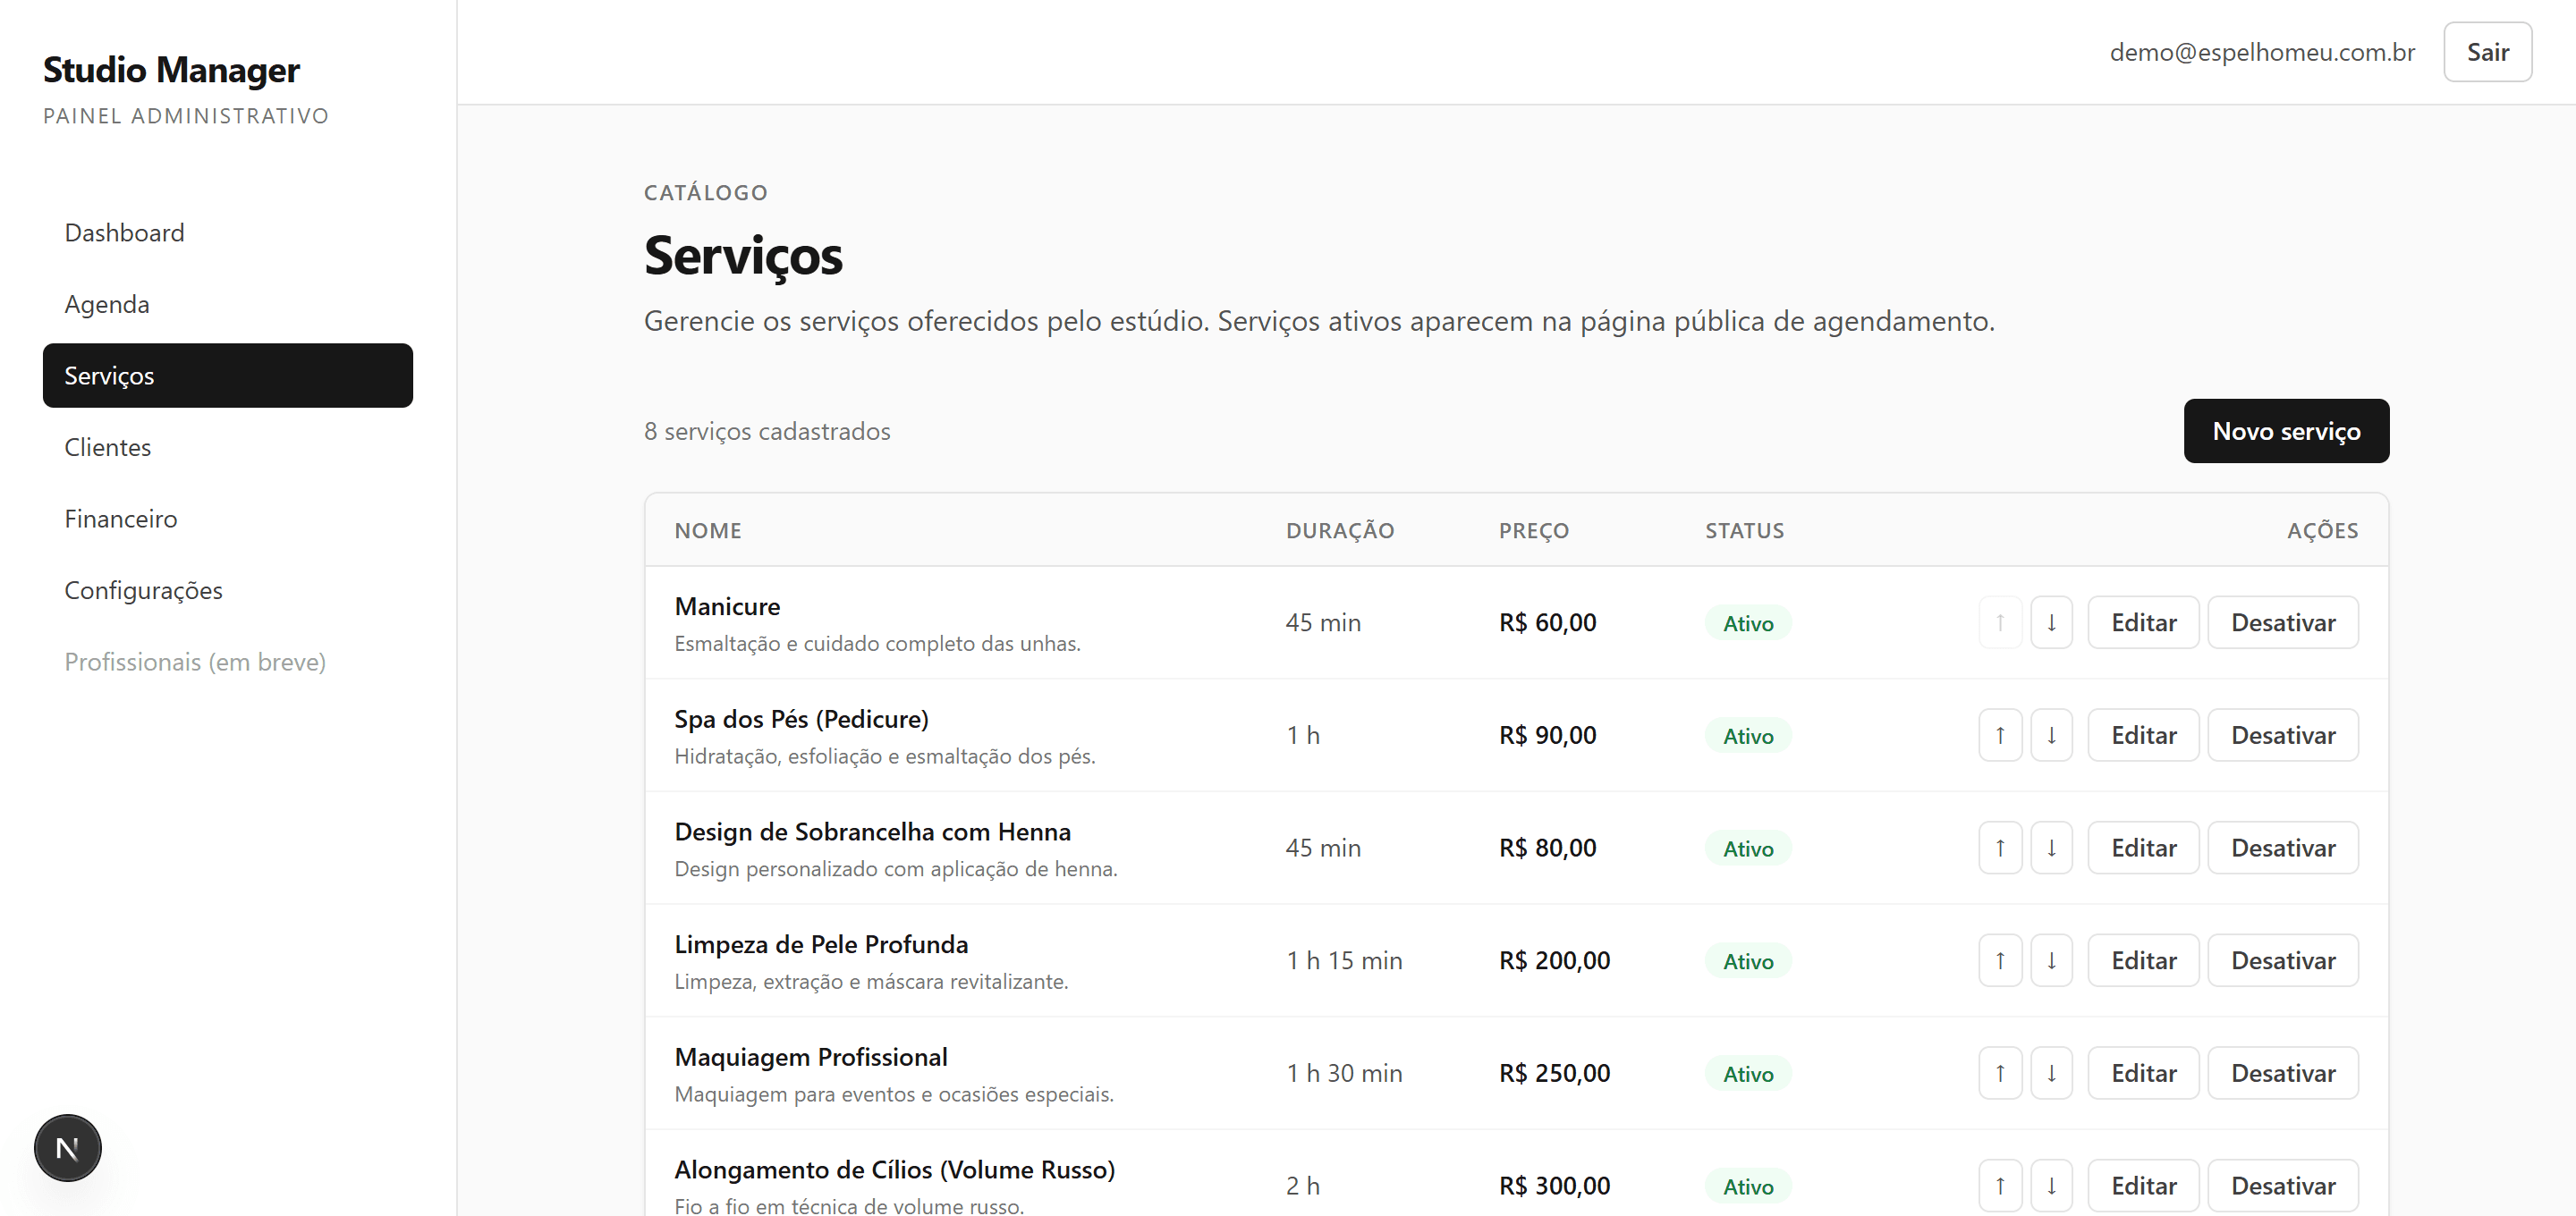
Task: Edit Maquiagem Profissional service
Action: click(x=2143, y=1073)
